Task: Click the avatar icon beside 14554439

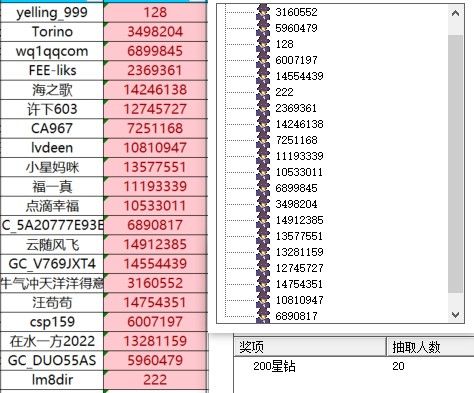Action: [263, 76]
